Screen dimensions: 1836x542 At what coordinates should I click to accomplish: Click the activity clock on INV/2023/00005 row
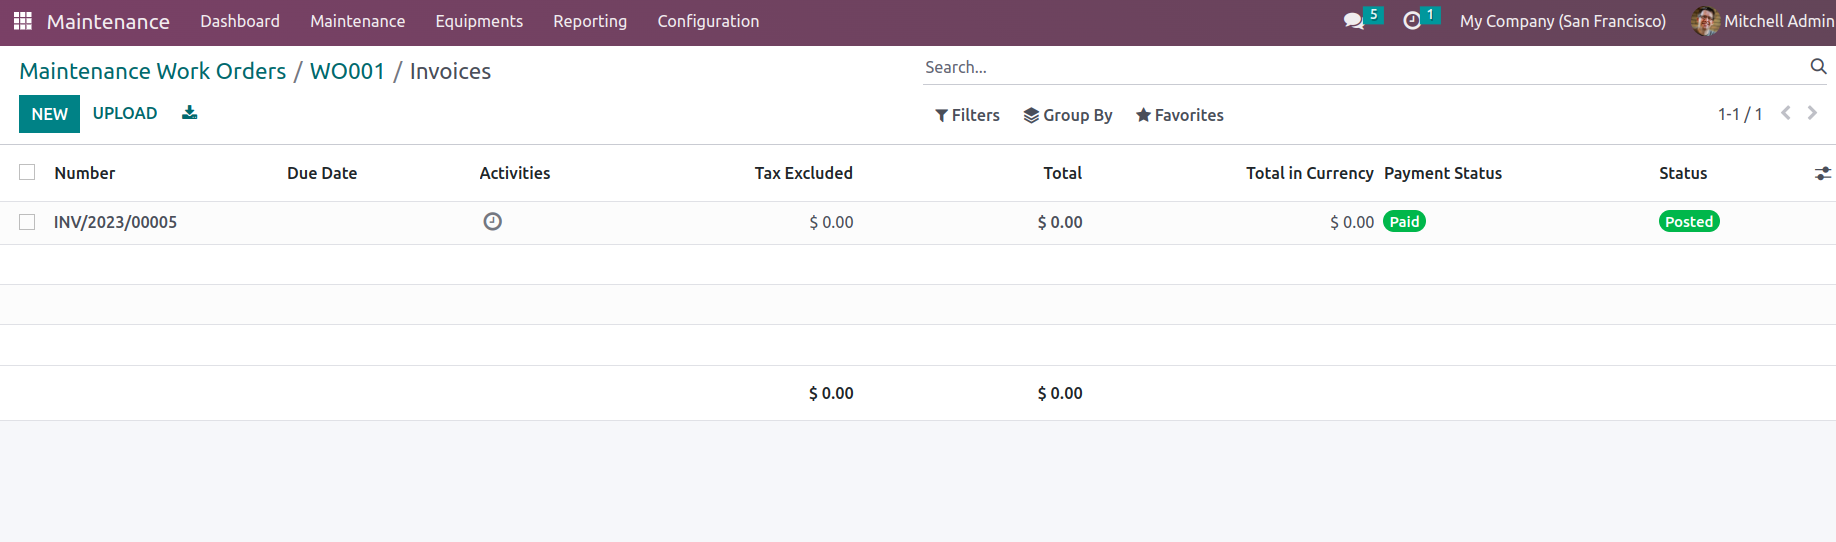(492, 222)
